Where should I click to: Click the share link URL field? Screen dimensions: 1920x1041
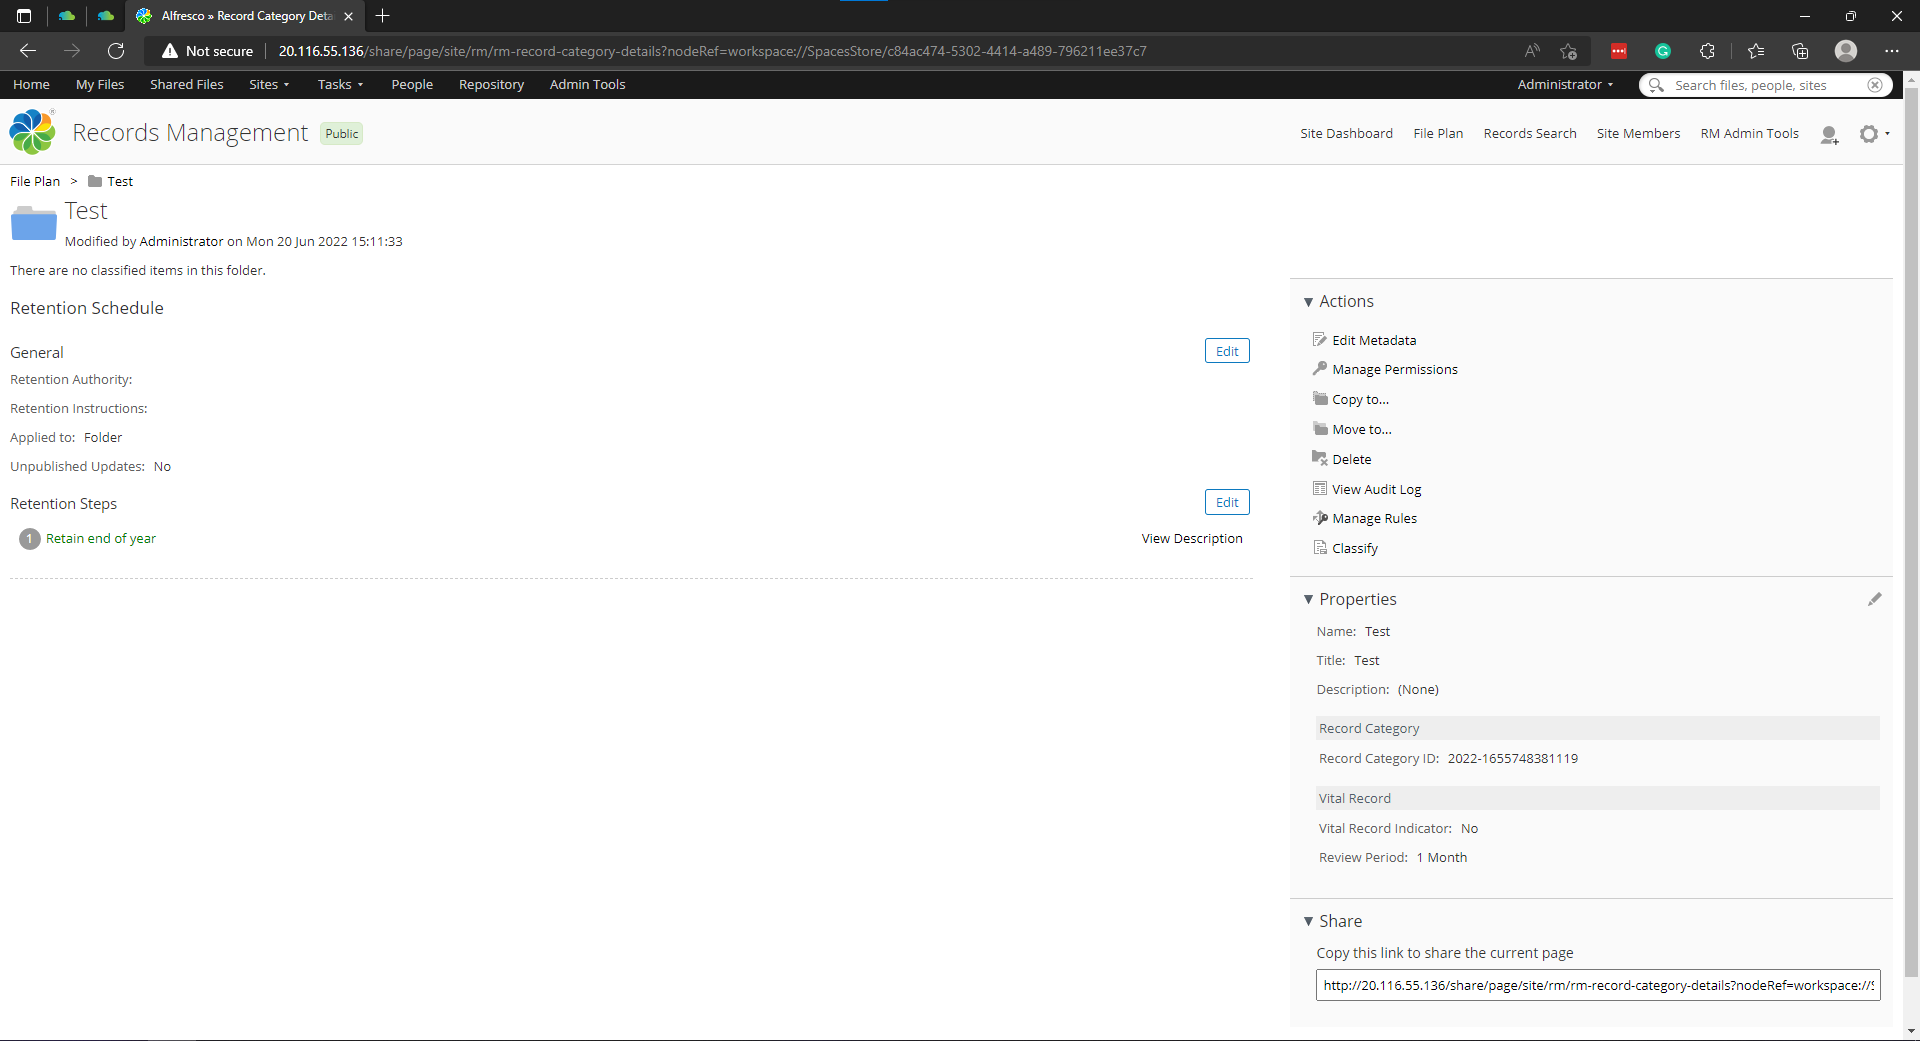(1598, 985)
